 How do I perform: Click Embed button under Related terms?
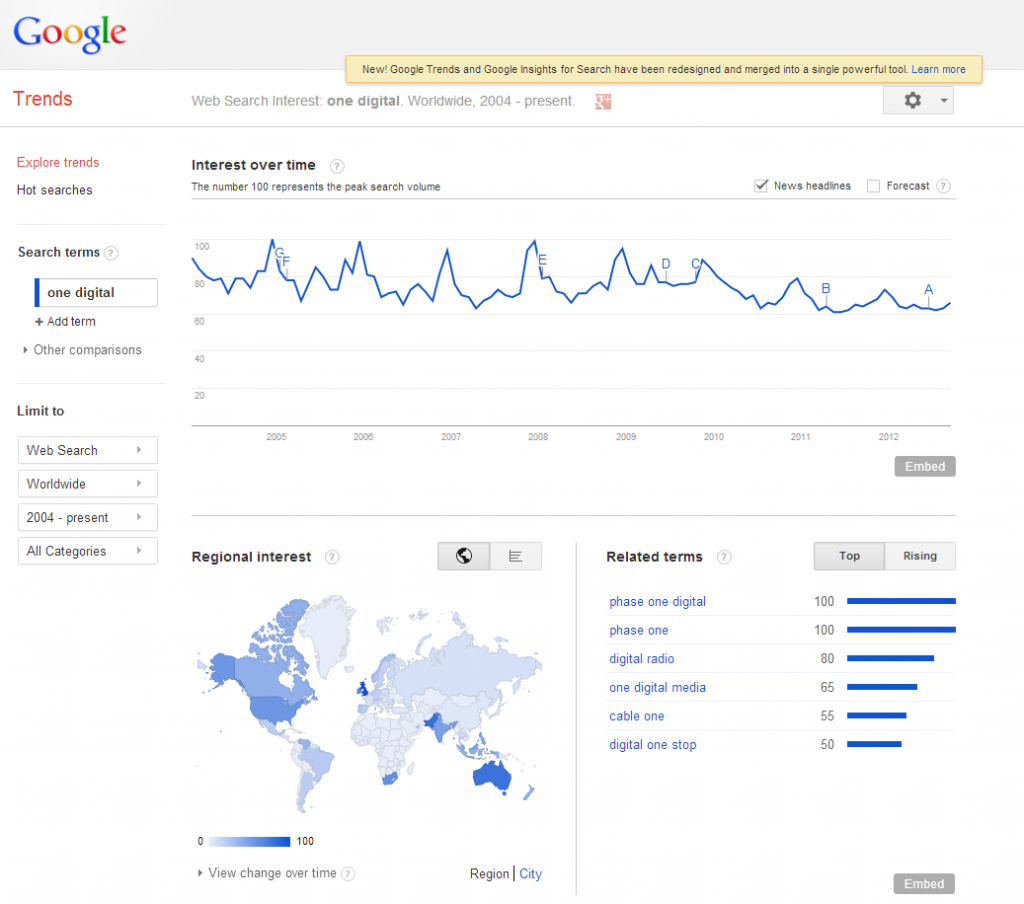point(924,884)
